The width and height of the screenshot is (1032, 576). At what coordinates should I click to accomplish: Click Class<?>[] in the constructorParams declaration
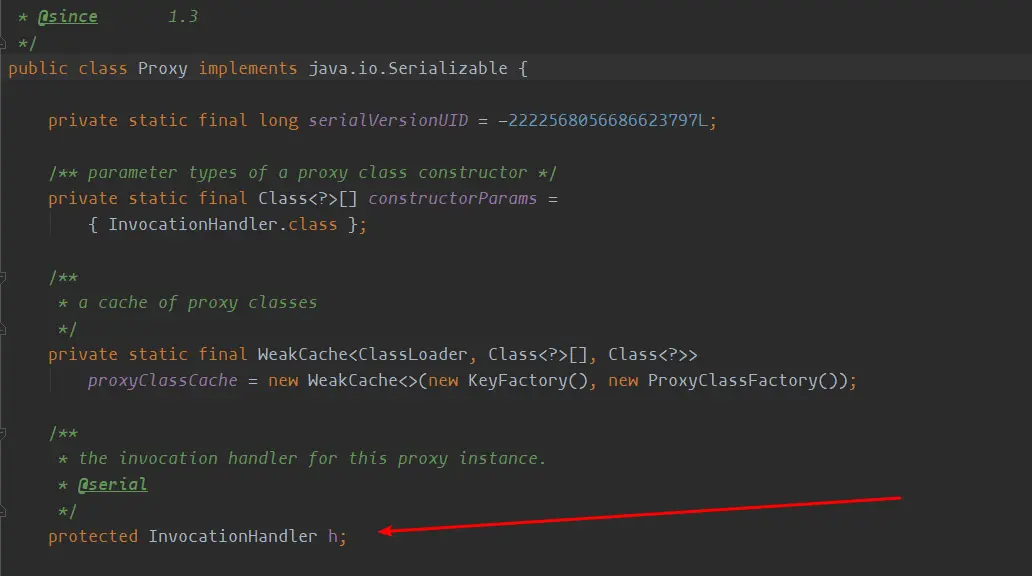(308, 198)
